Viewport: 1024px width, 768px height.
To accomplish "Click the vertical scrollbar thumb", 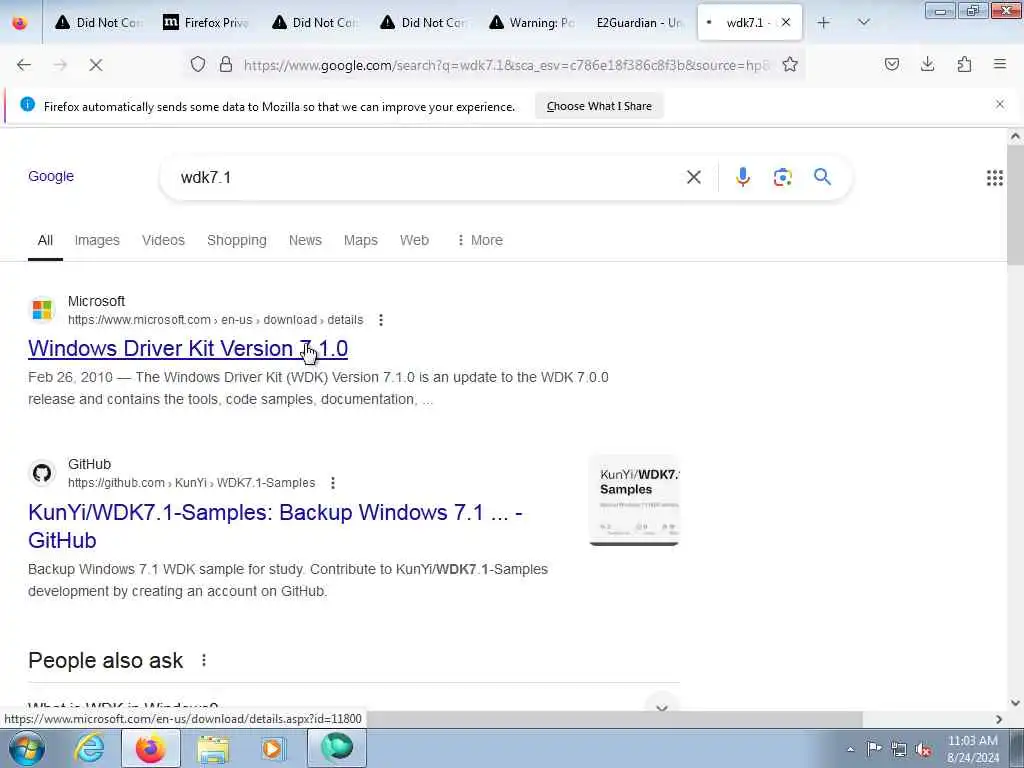I will (x=1015, y=205).
